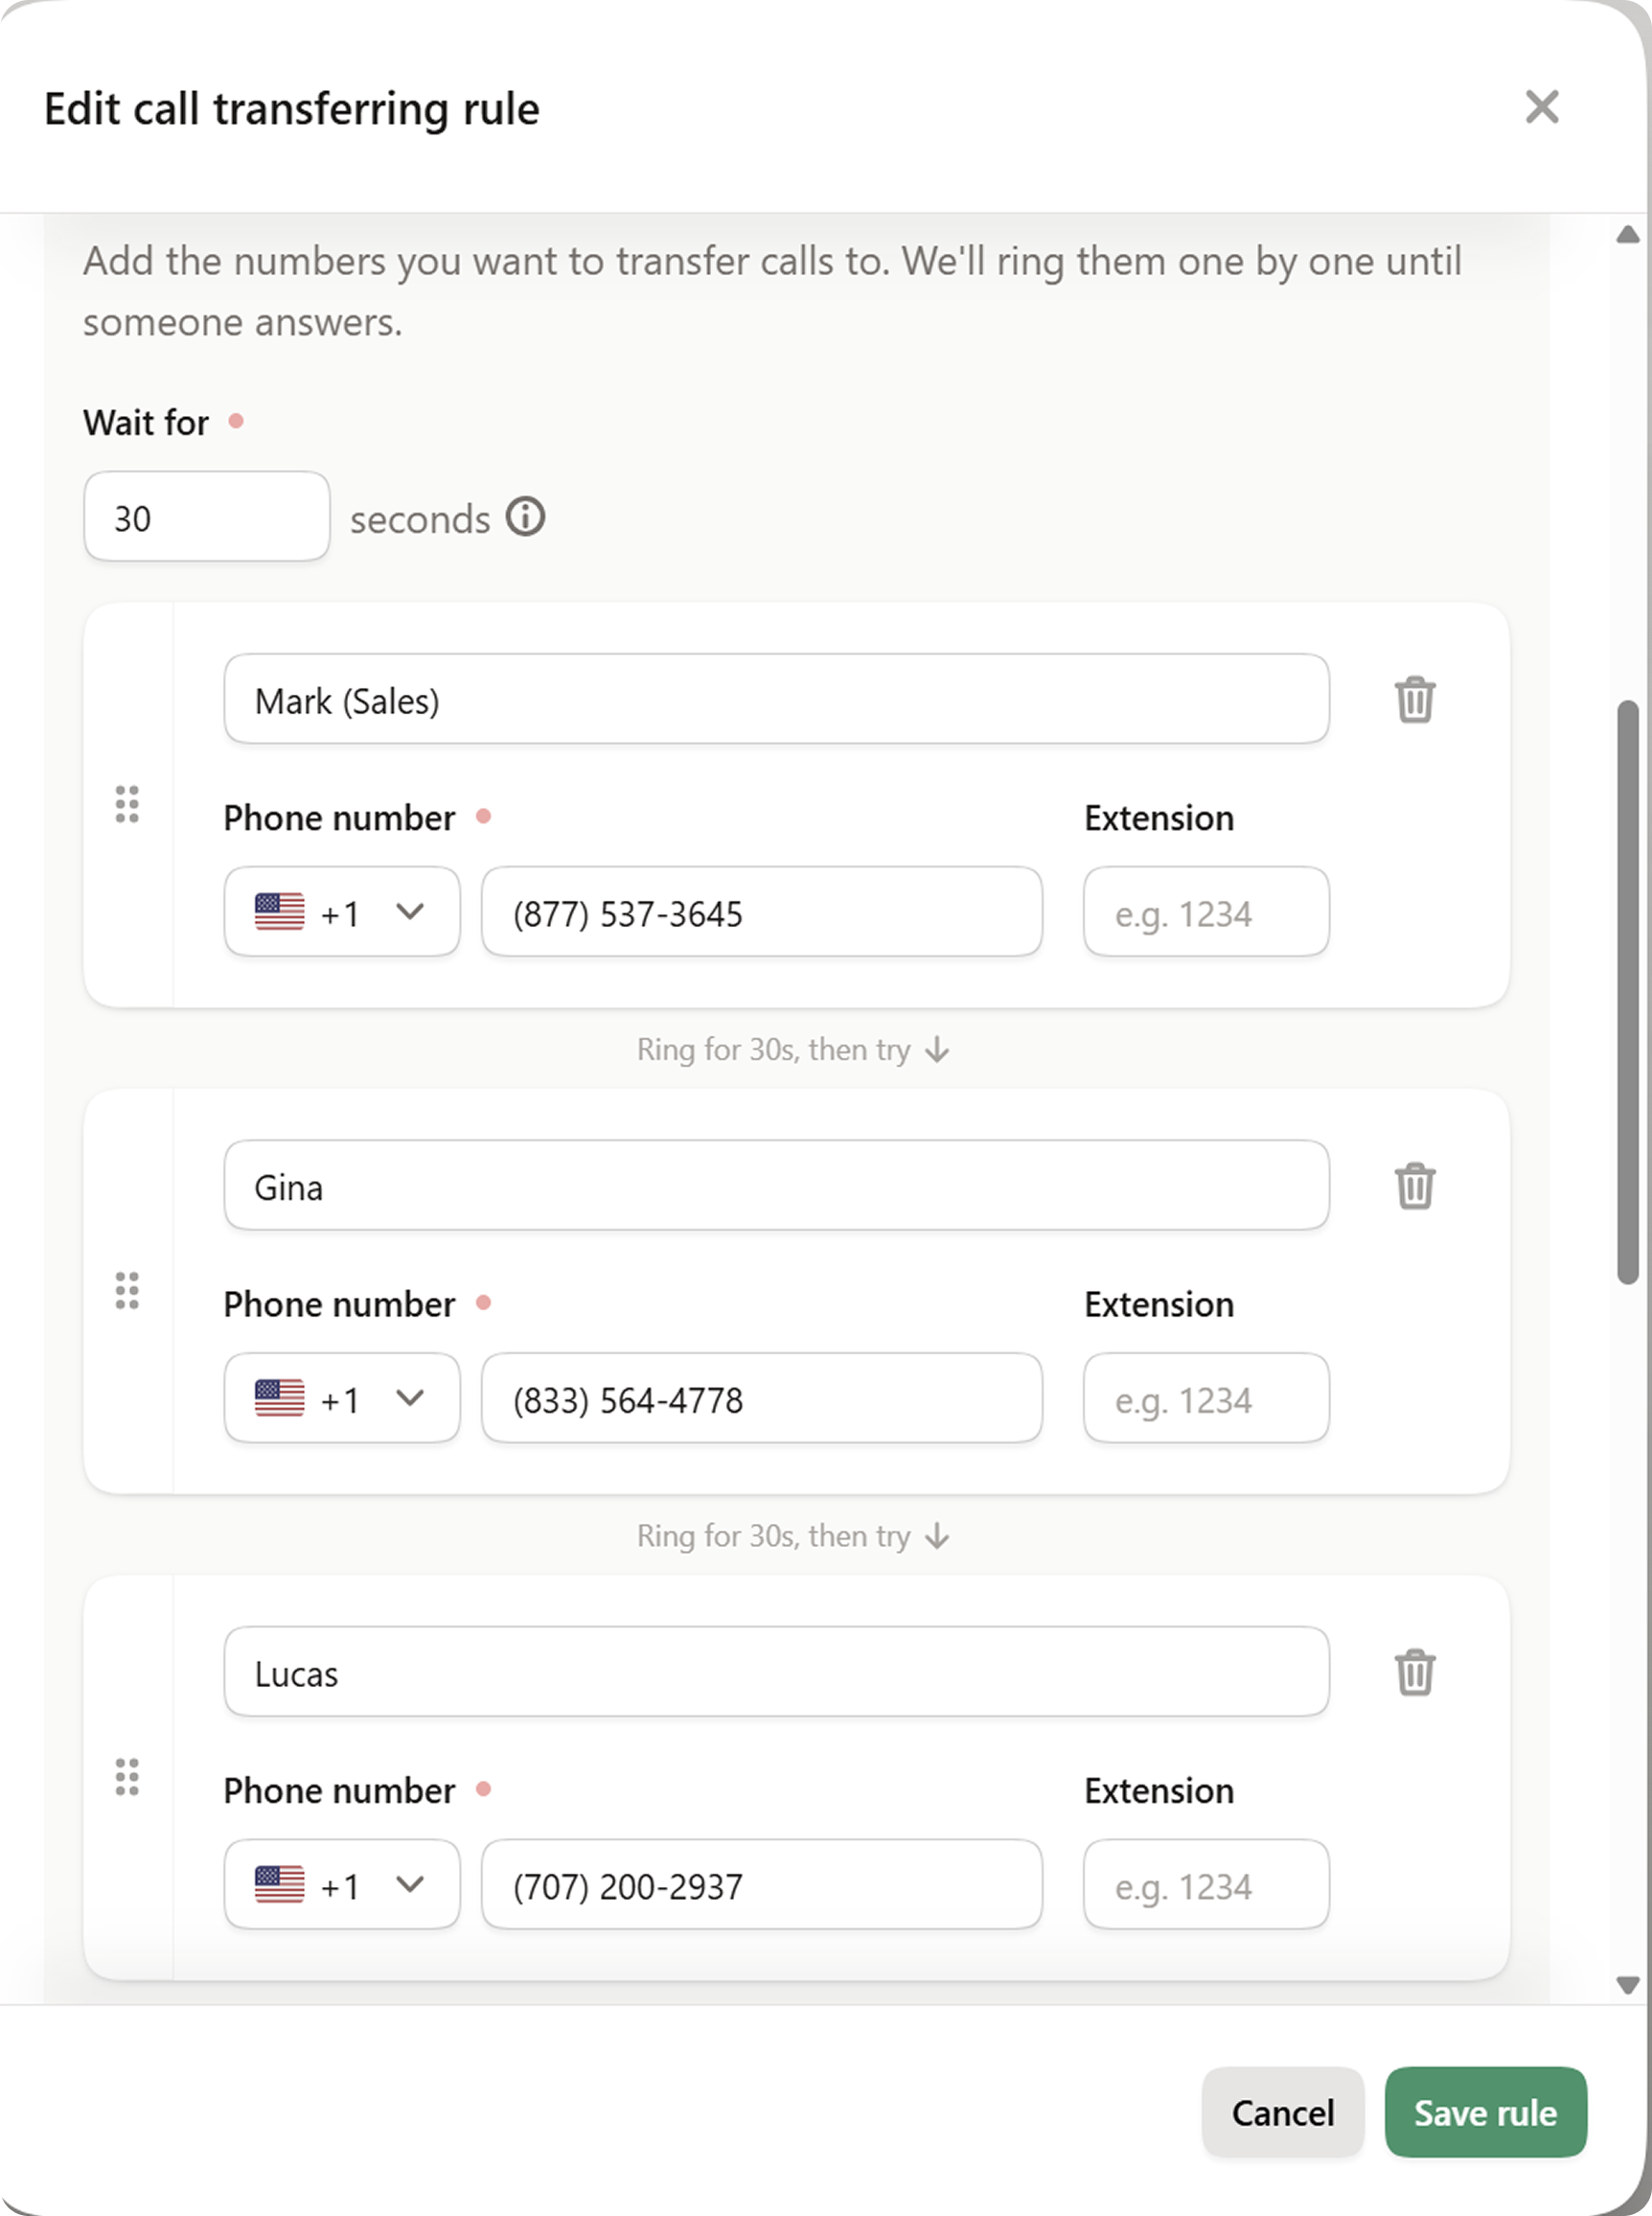
Task: Delete the Gina transfer entry
Action: [1414, 1186]
